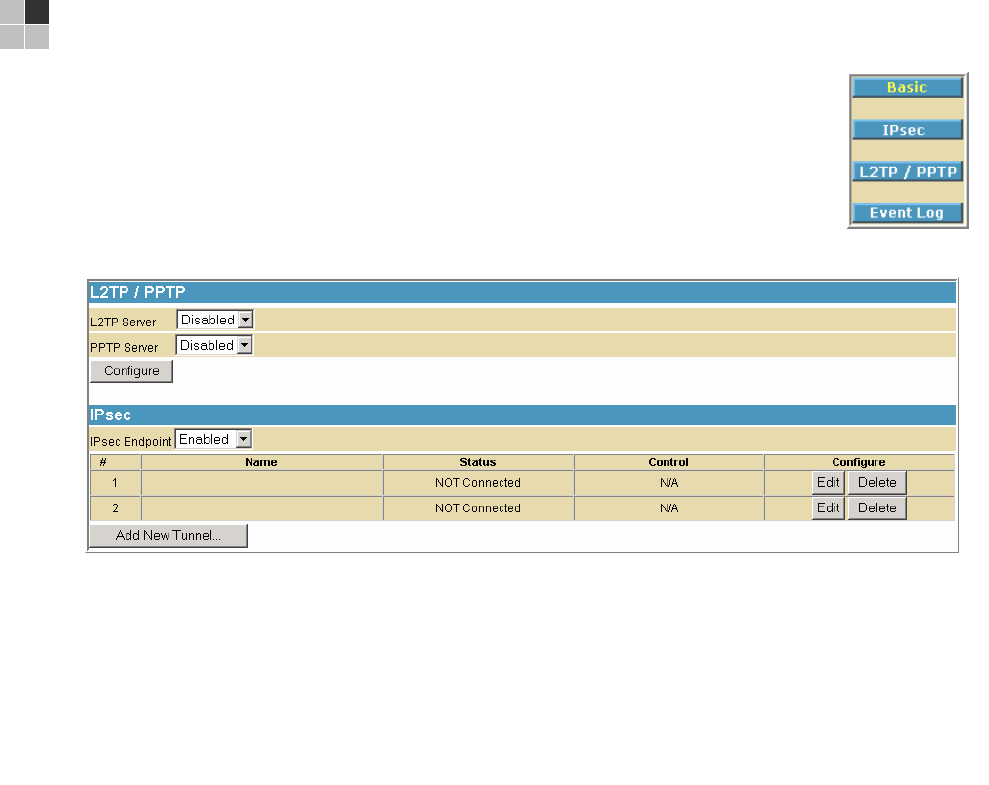Expand the PPTP Server dropdown
The width and height of the screenshot is (989, 785).
tap(214, 345)
